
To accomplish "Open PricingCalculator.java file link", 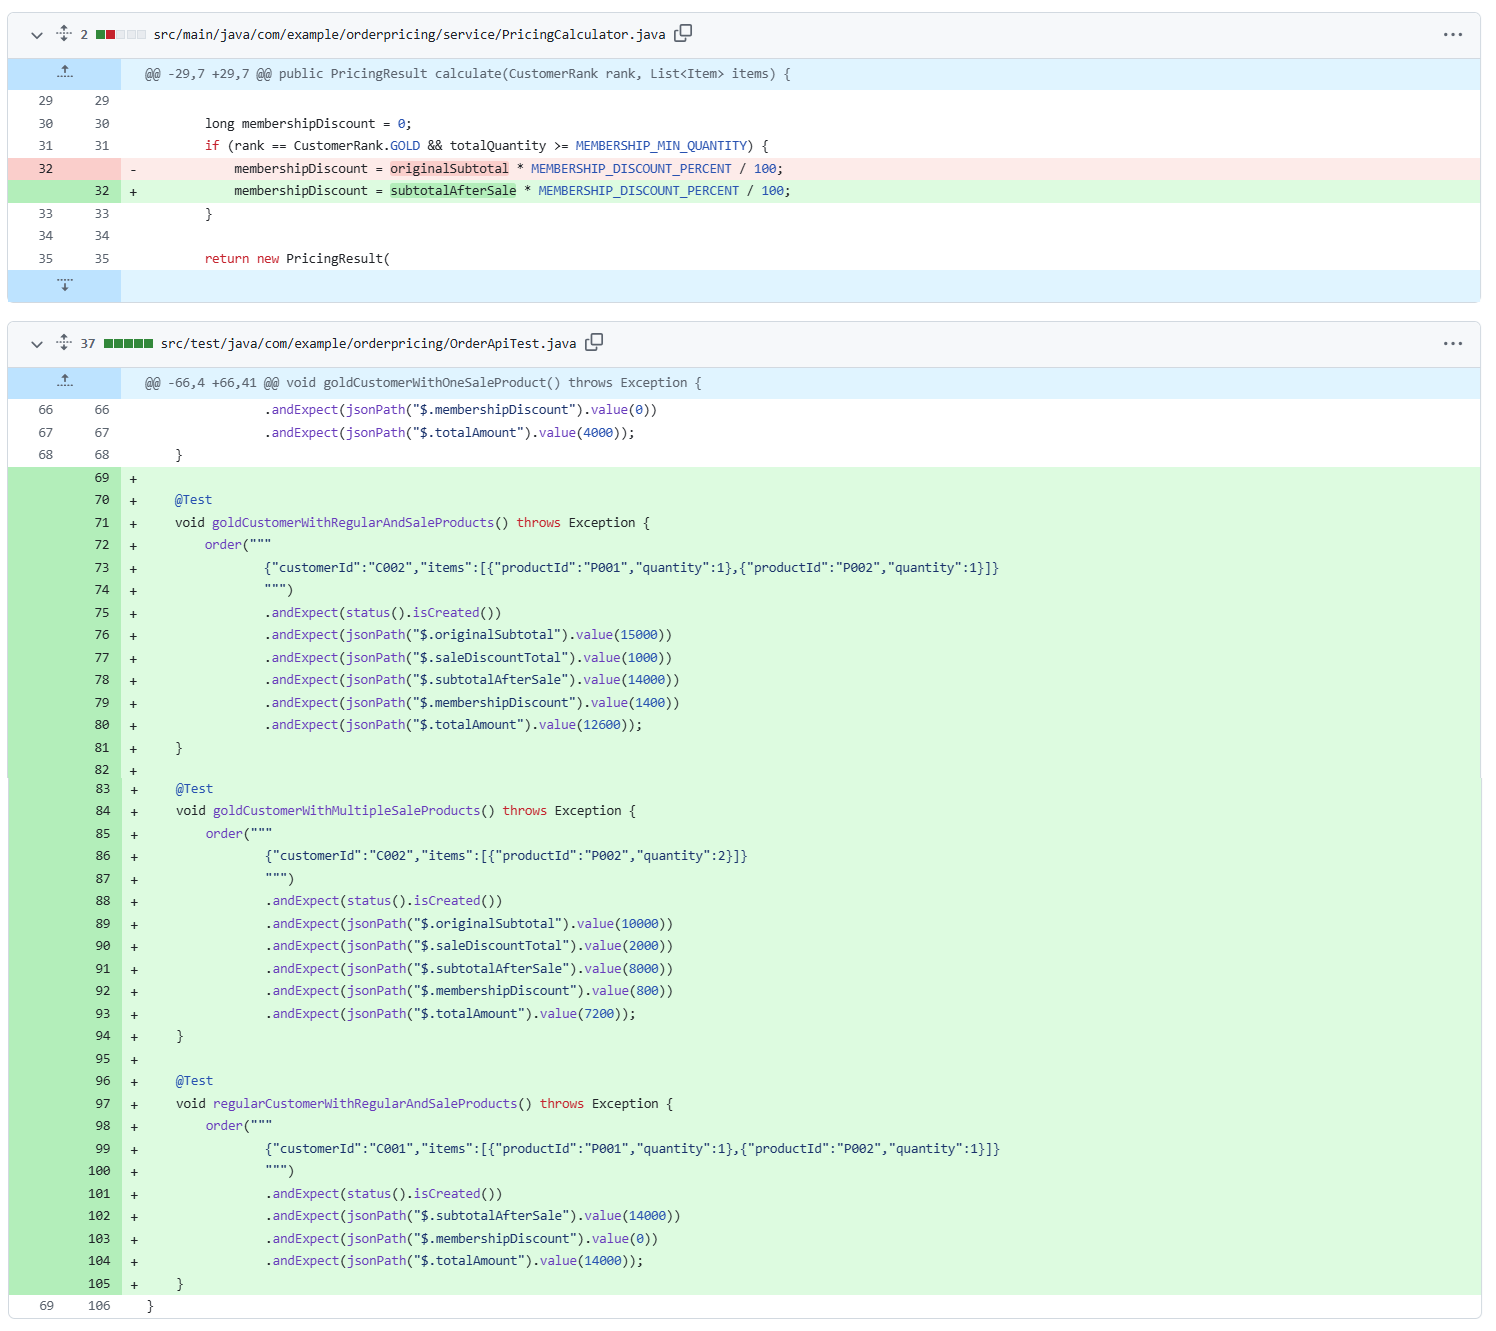I will 409,34.
